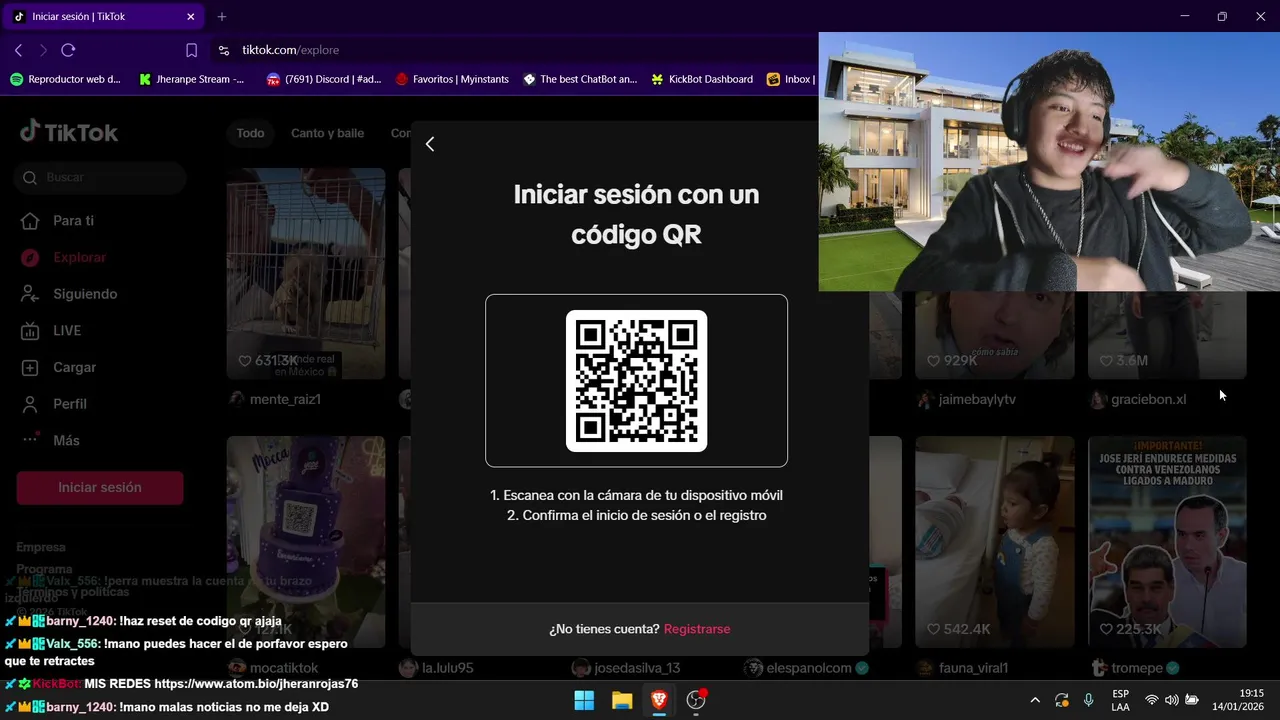Open the Wi-Fi network tray icon
Image resolution: width=1280 pixels, height=720 pixels.
[x=1152, y=700]
